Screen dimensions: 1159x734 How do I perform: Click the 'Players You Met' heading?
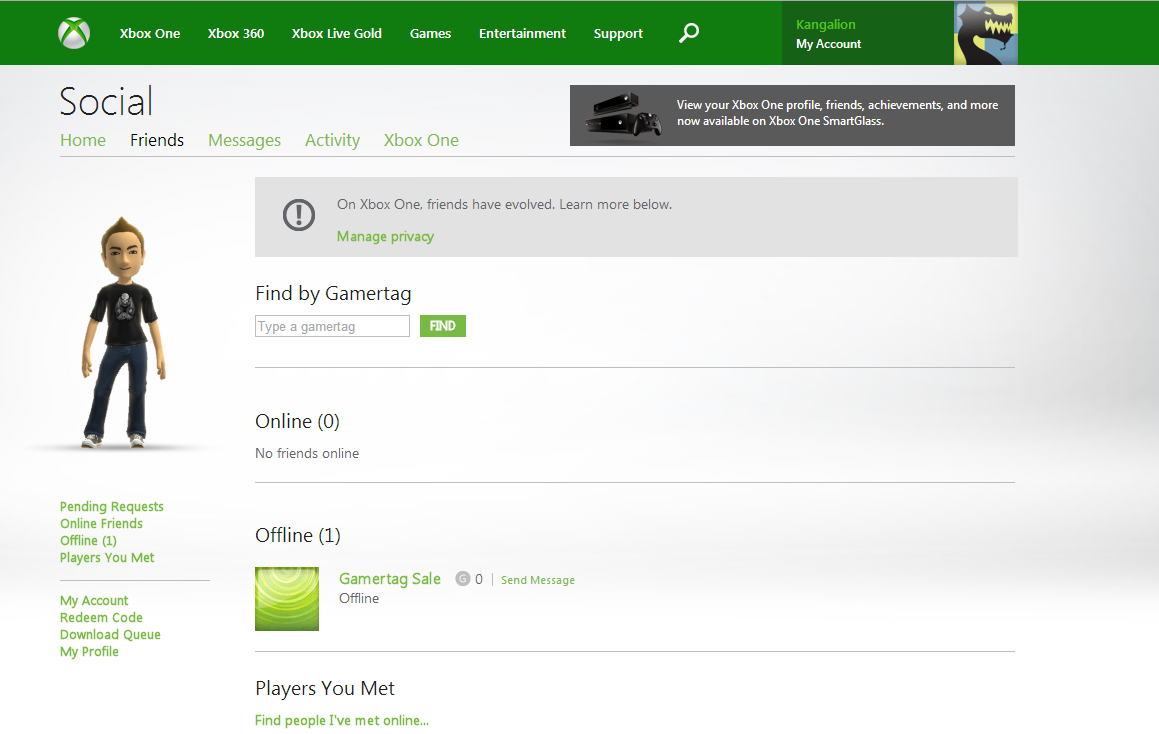(x=324, y=688)
